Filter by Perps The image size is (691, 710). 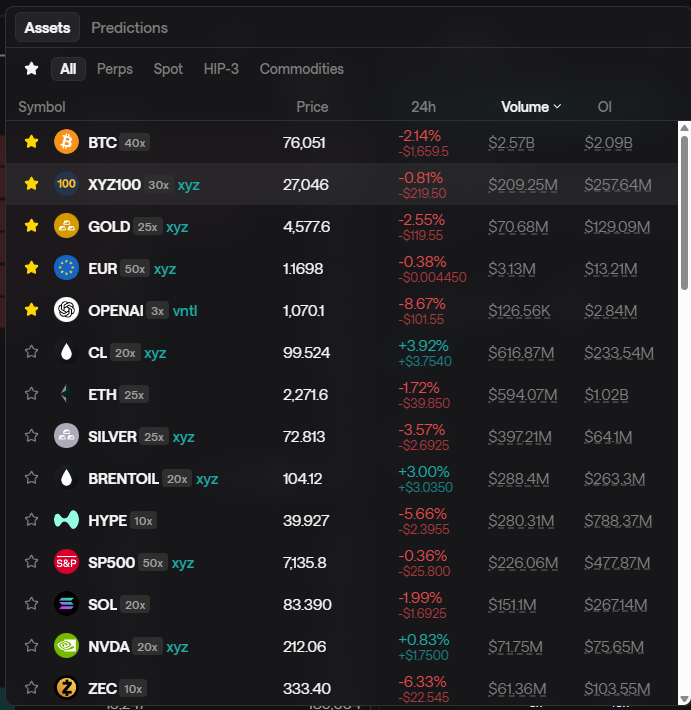[115, 69]
